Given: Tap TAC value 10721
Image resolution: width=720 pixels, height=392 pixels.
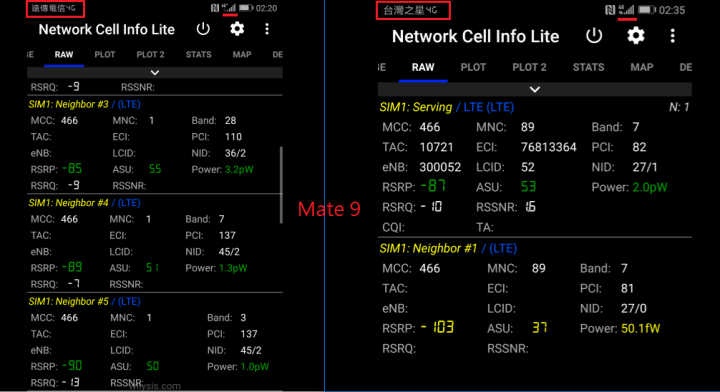Looking at the screenshot, I should (x=436, y=147).
